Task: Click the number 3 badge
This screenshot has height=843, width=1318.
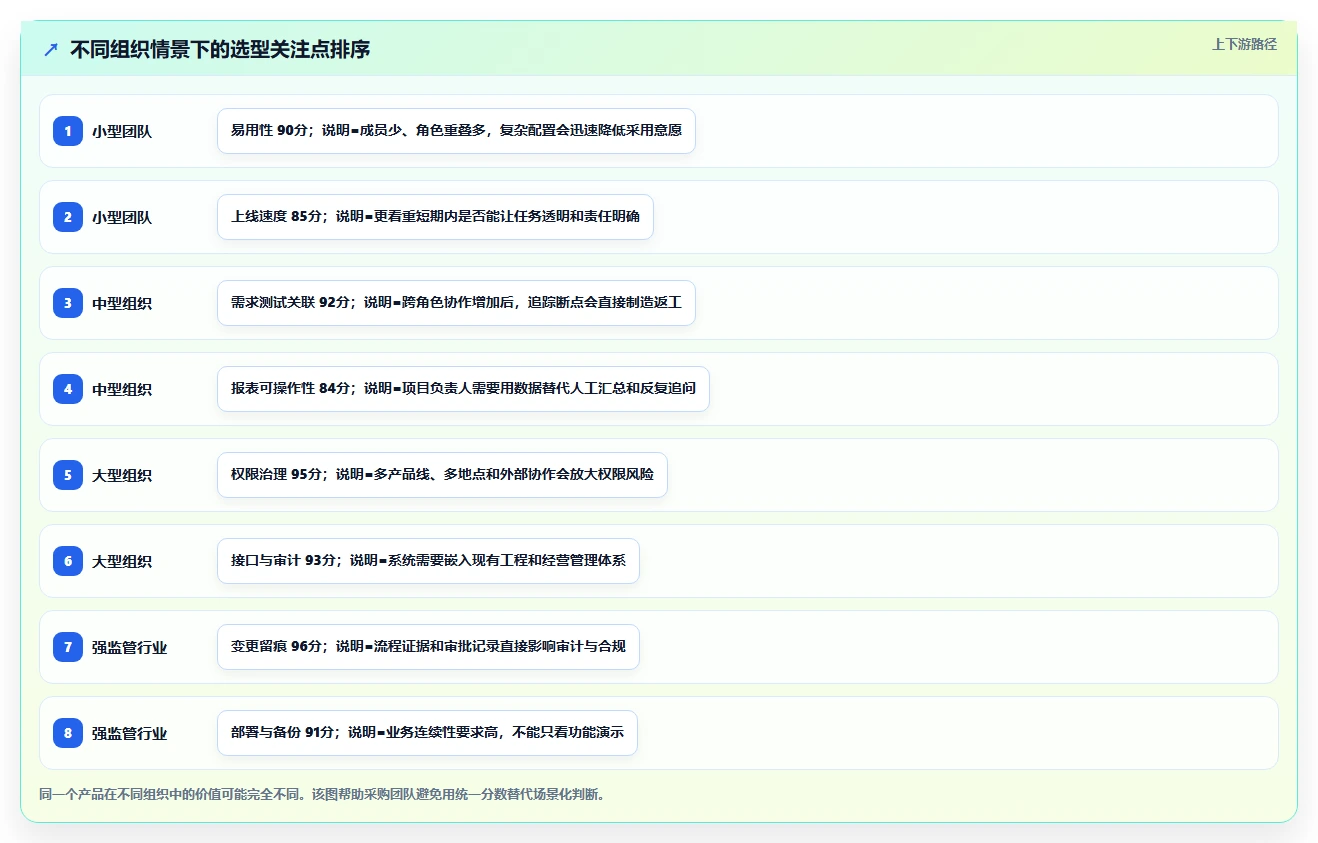Action: pos(68,303)
